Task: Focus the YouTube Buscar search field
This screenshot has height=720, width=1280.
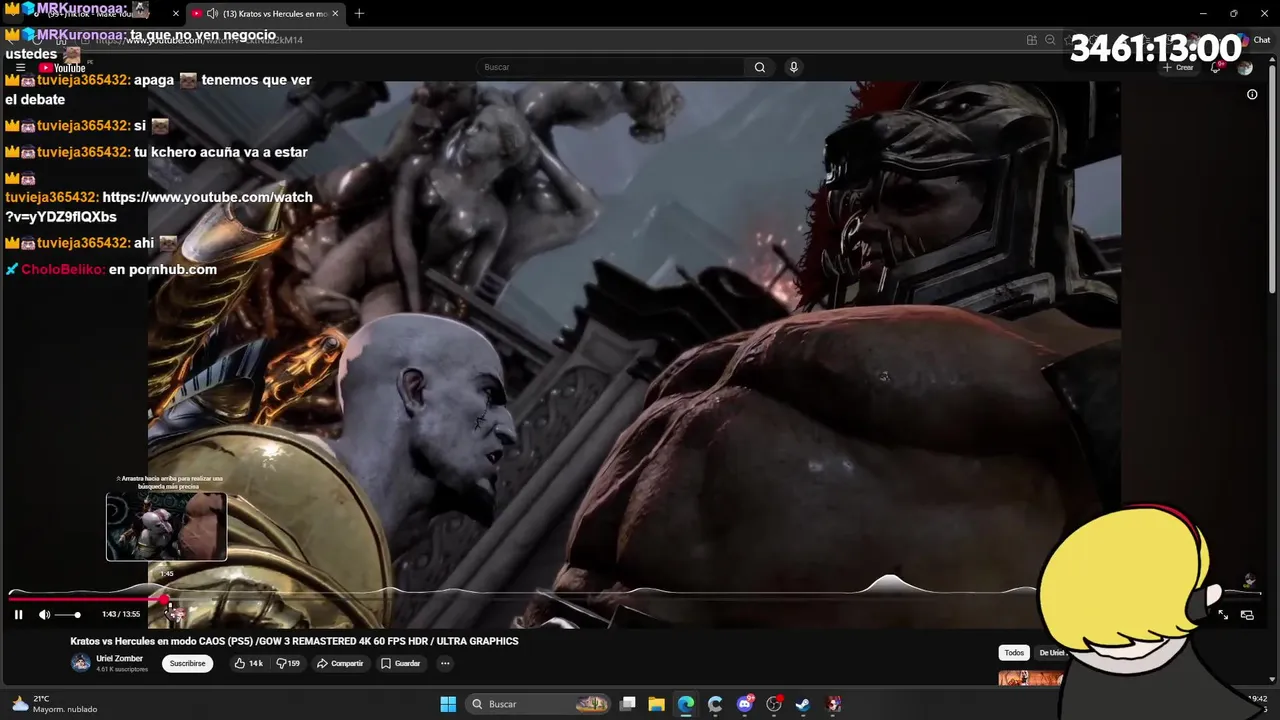Action: 610,67
